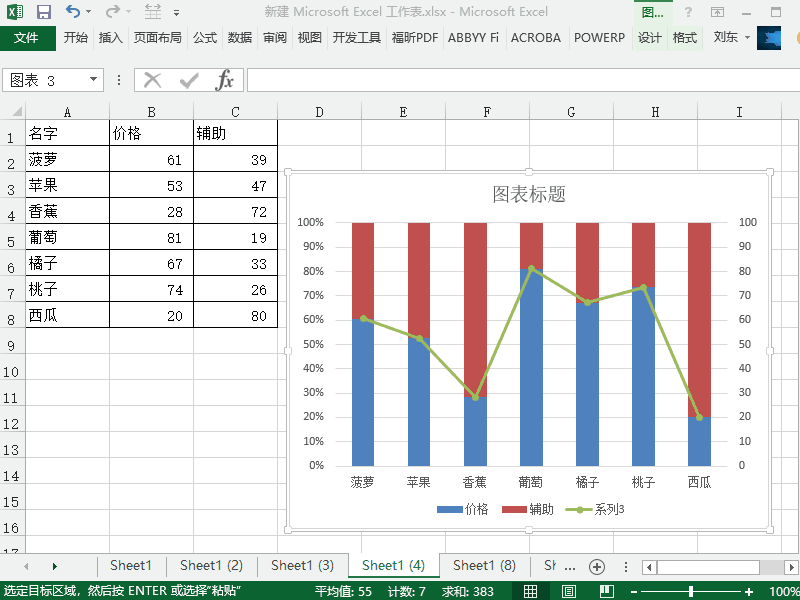Switch to the 开始 ribbon tab
The width and height of the screenshot is (800, 600).
[x=76, y=37]
